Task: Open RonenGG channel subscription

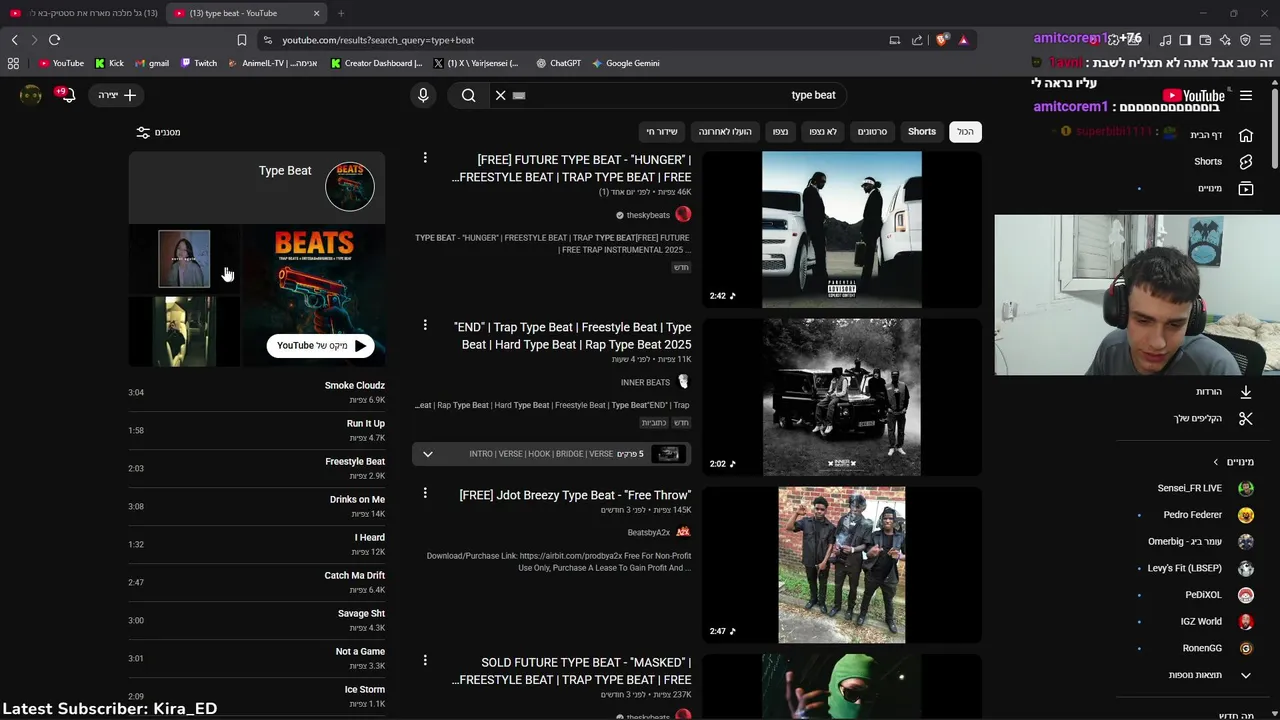Action: 1217,648
